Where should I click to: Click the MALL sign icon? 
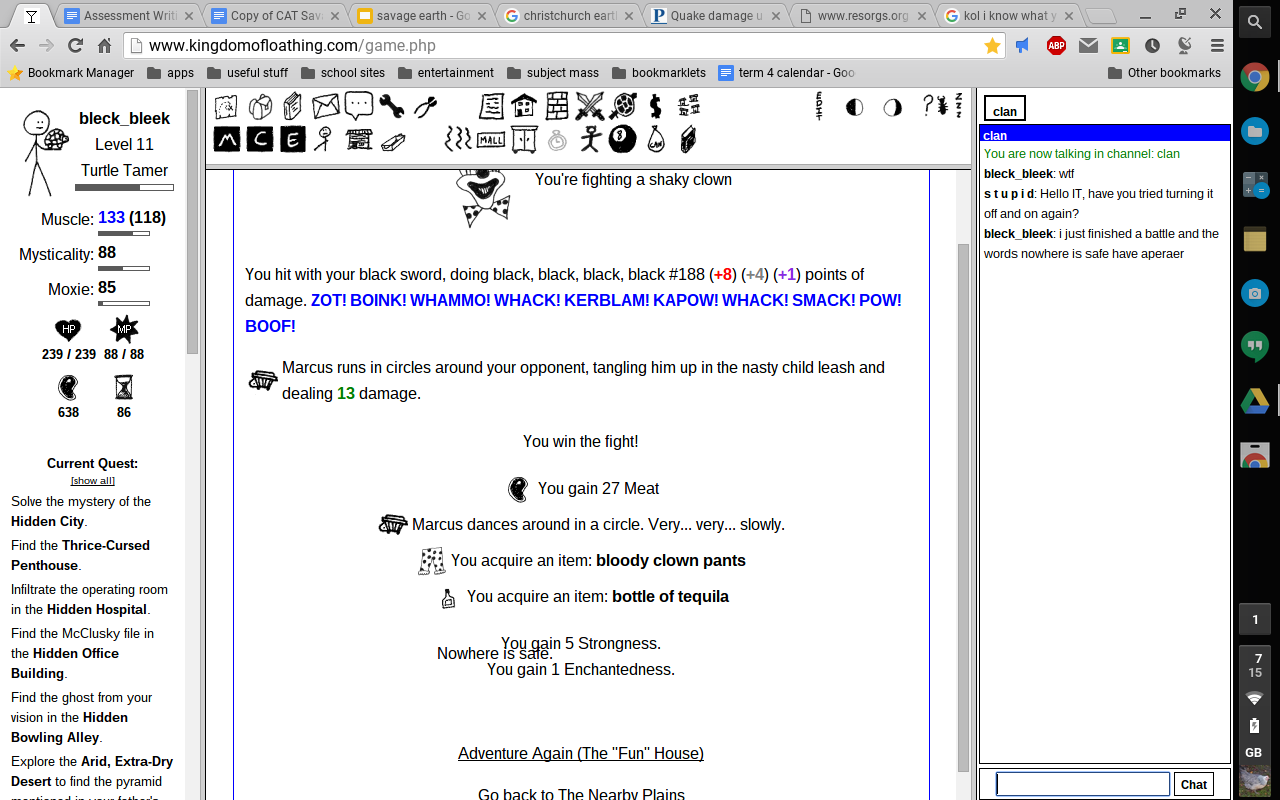tap(491, 139)
